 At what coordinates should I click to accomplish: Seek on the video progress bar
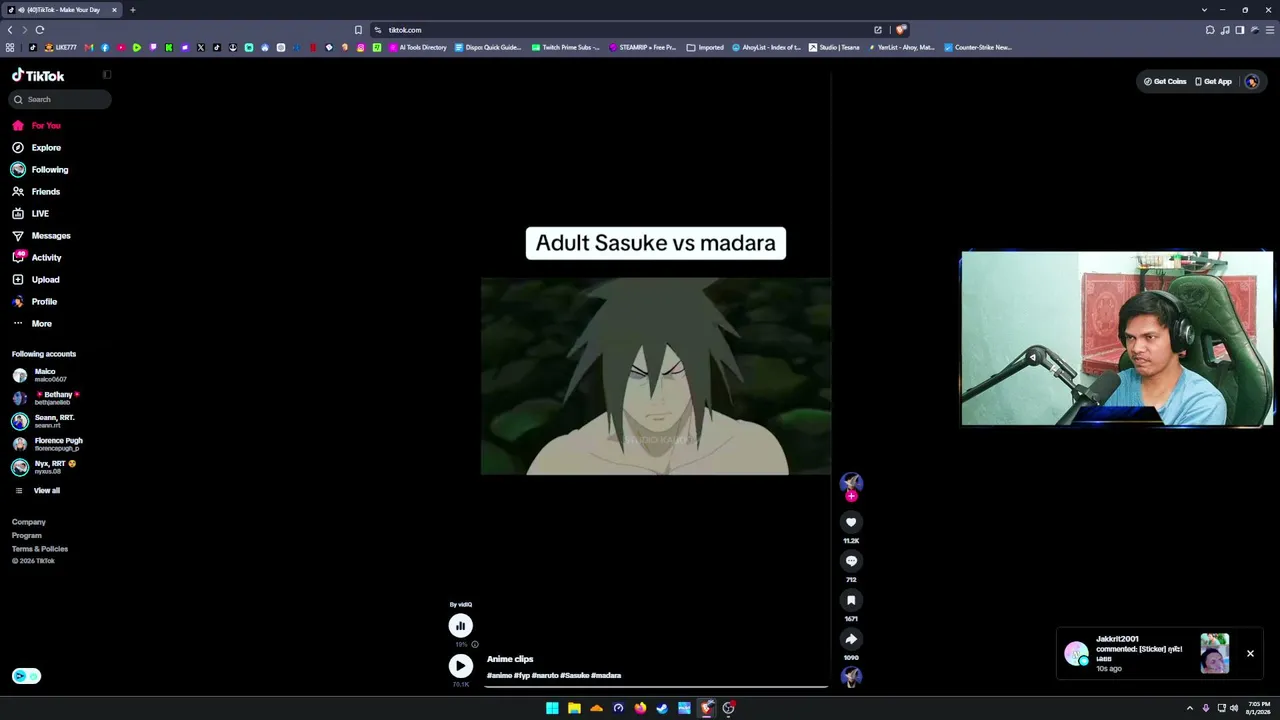point(657,687)
